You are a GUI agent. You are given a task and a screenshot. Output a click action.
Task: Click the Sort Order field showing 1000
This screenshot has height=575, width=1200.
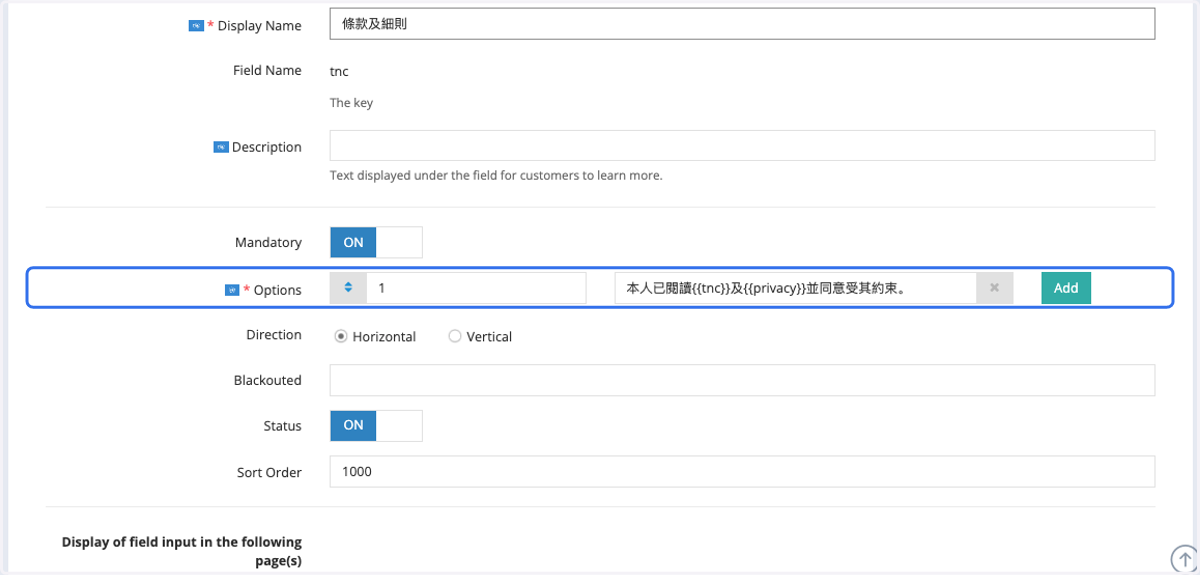pyautogui.click(x=742, y=471)
